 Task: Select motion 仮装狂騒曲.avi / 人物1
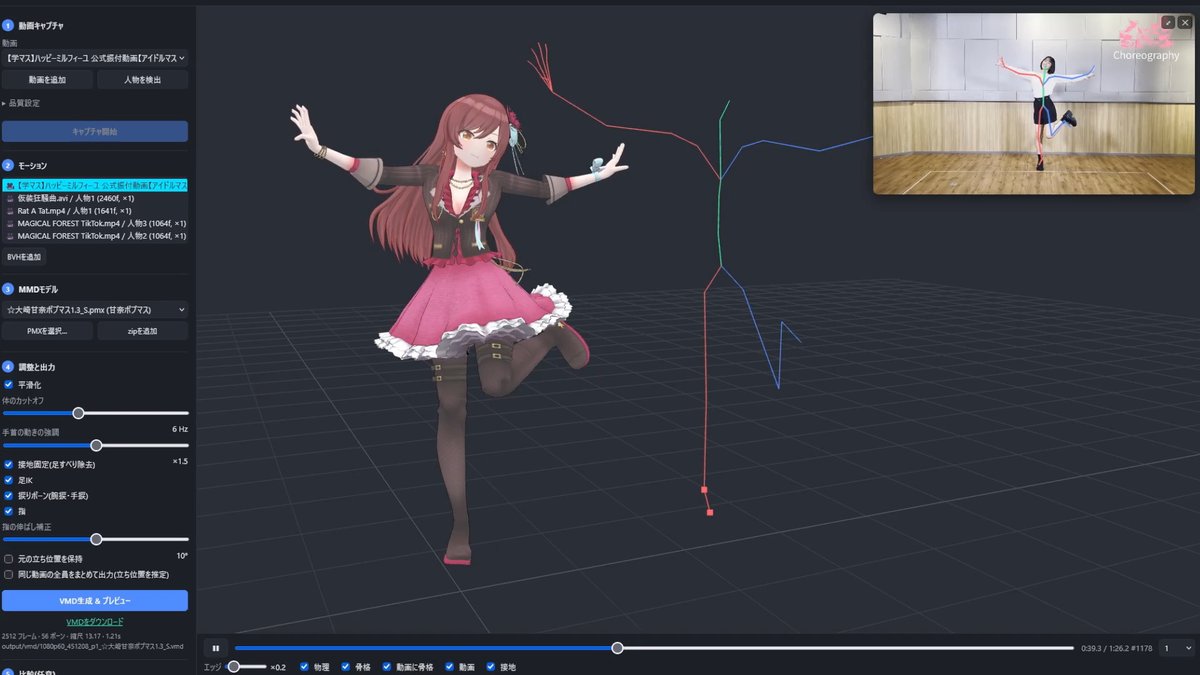point(95,198)
